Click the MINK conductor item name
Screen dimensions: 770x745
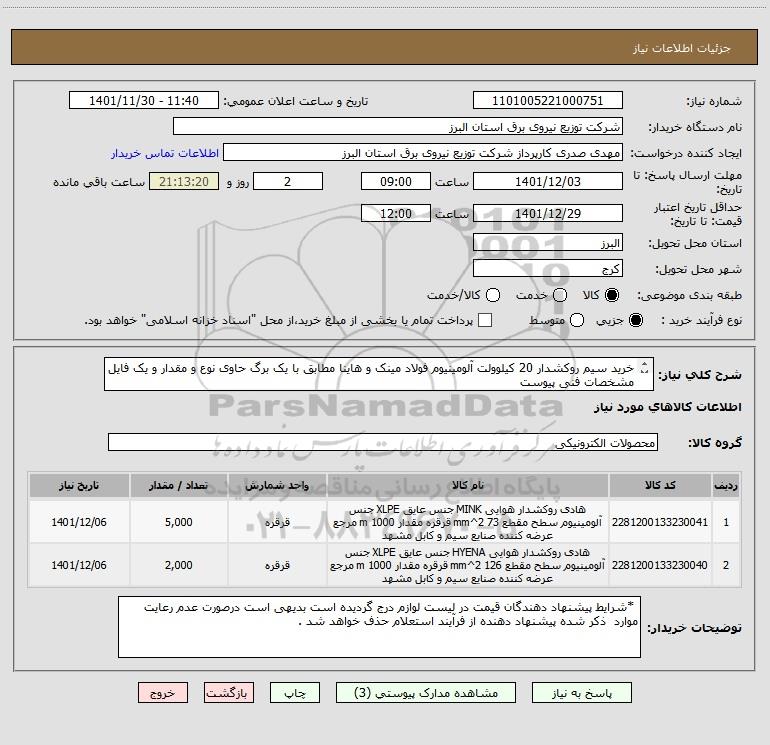point(468,522)
